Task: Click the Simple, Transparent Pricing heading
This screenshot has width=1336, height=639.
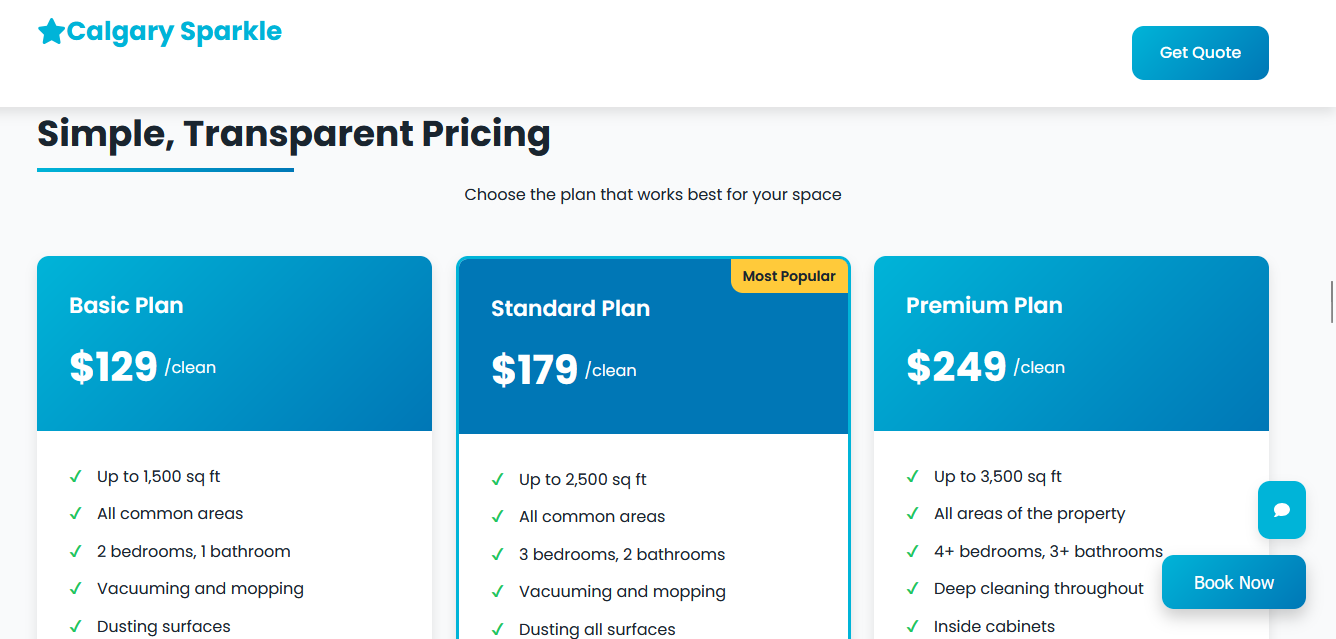Action: 294,133
